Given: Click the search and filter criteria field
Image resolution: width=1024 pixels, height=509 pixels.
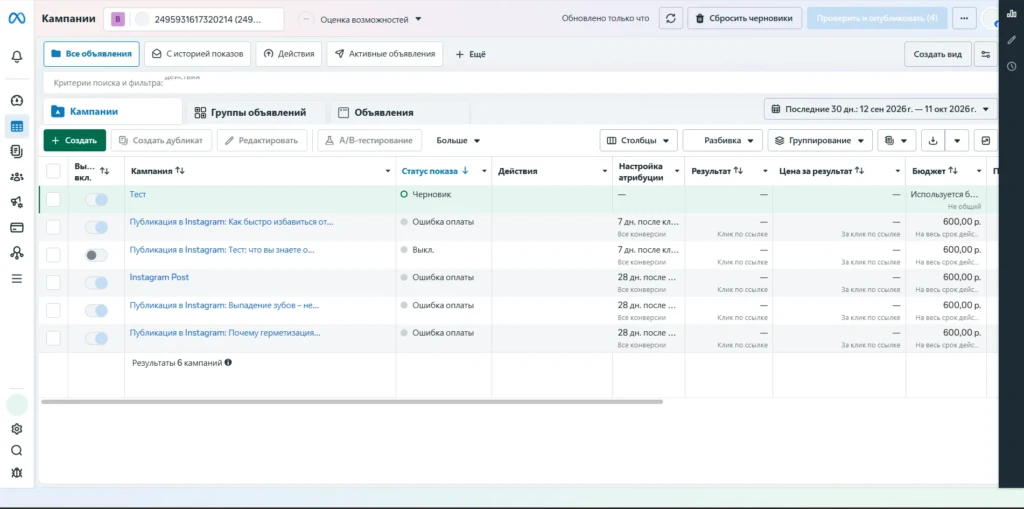Looking at the screenshot, I should point(521,83).
